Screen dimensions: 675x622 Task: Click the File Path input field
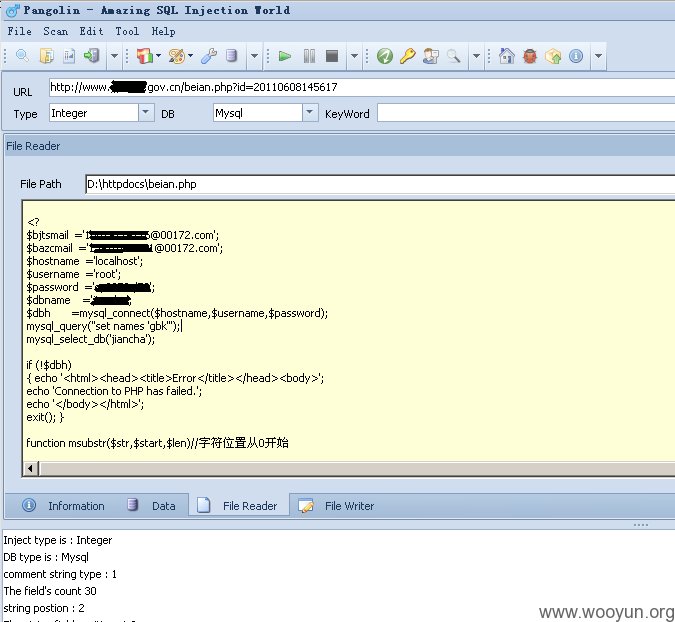point(380,184)
